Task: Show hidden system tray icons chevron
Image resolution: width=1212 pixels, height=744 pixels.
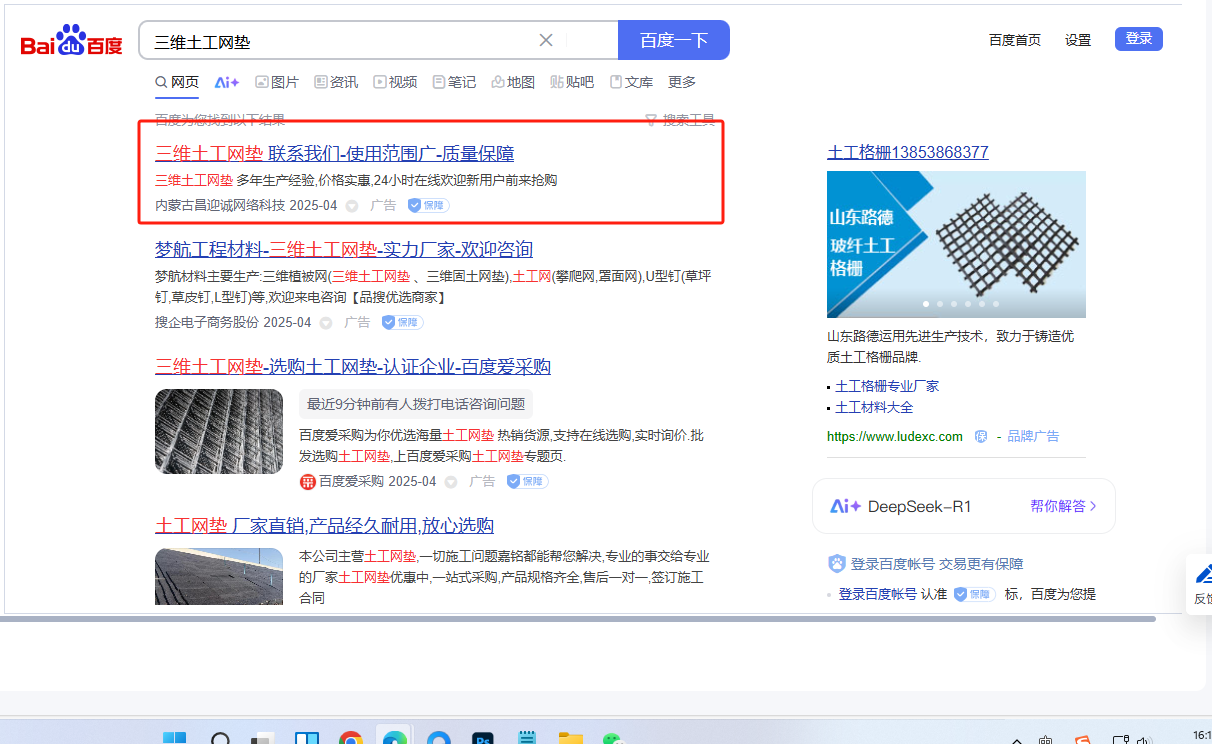Action: point(1016,741)
